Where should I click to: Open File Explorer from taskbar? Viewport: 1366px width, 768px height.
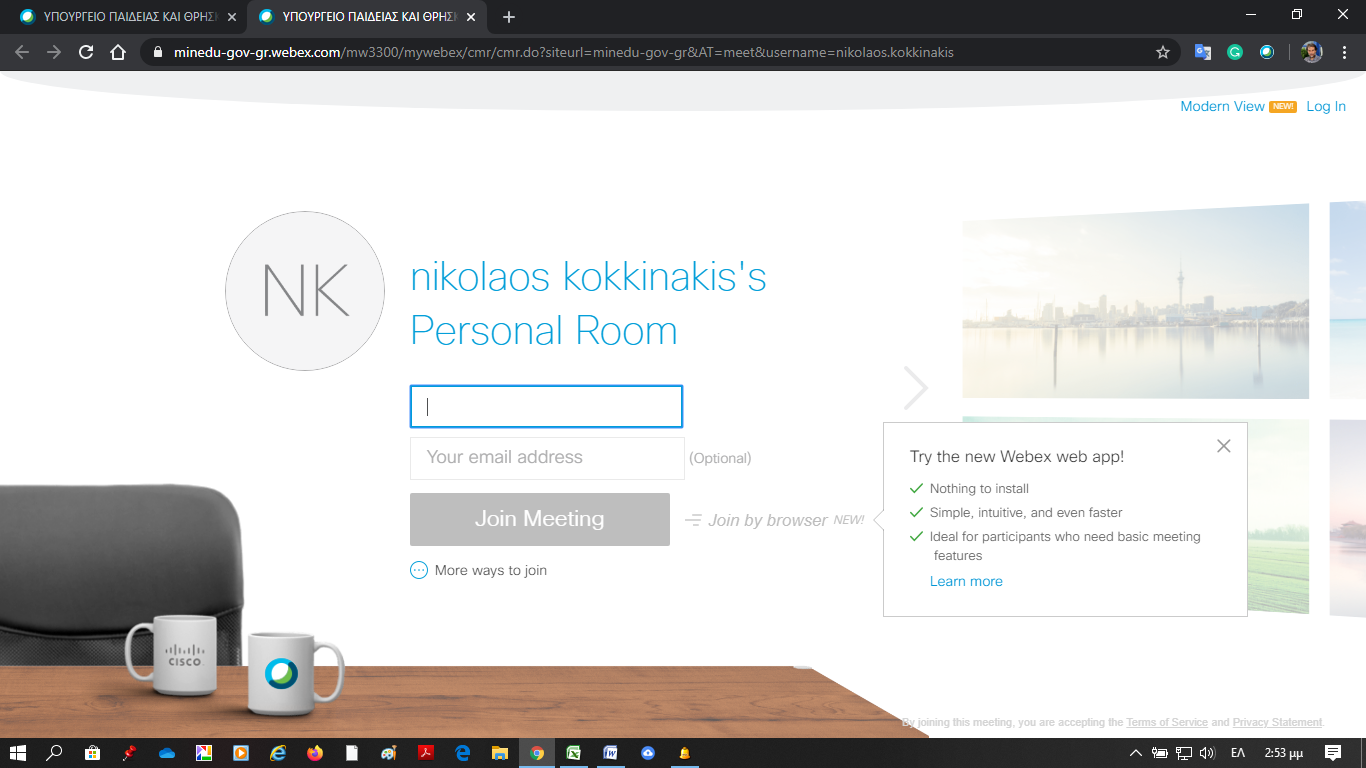click(500, 753)
